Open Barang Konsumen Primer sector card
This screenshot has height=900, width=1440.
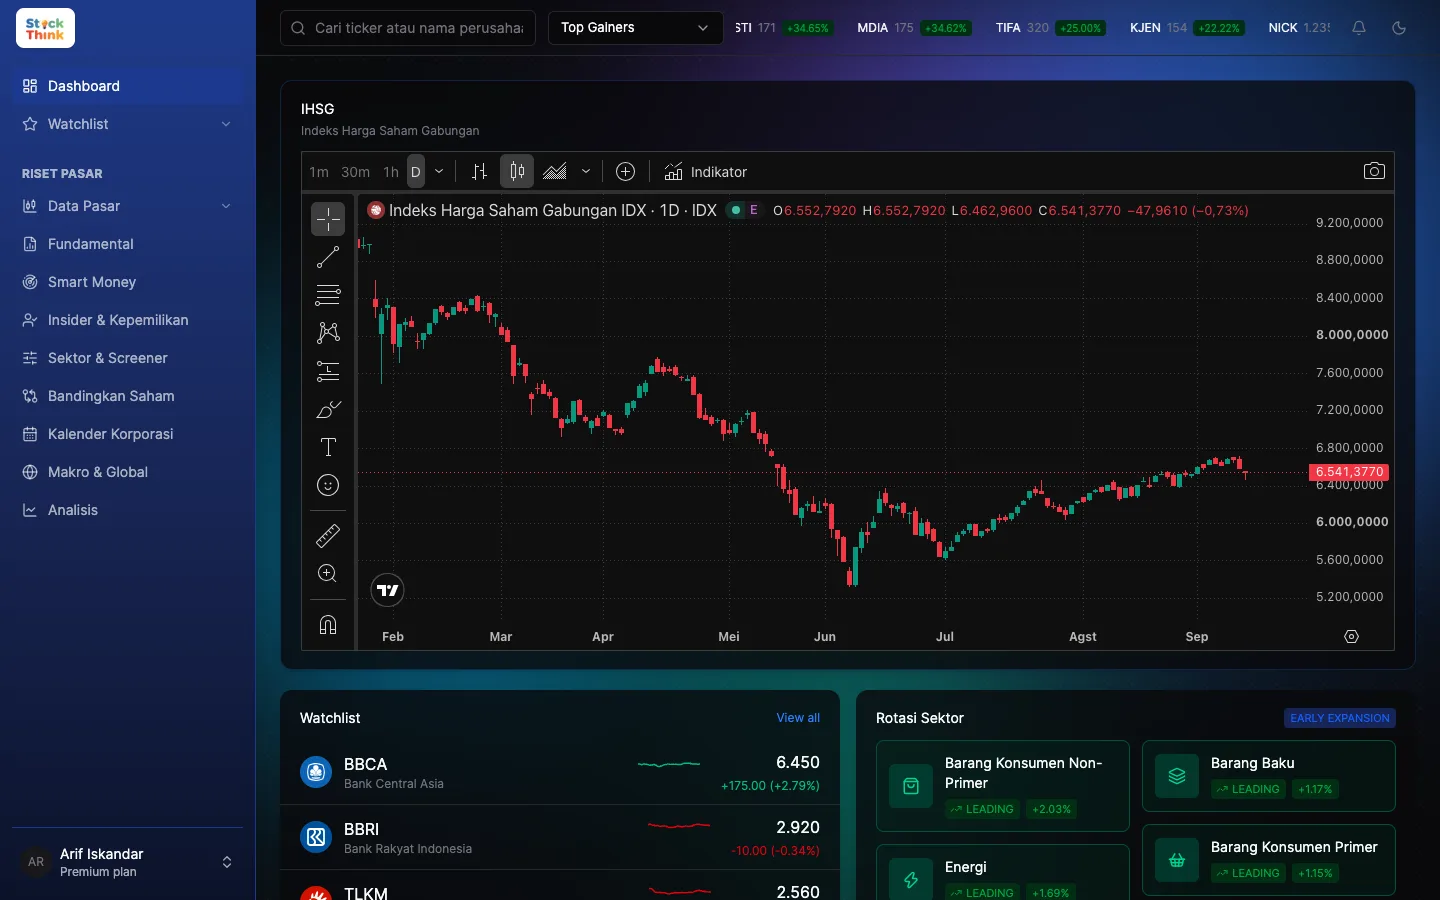(x=1269, y=860)
